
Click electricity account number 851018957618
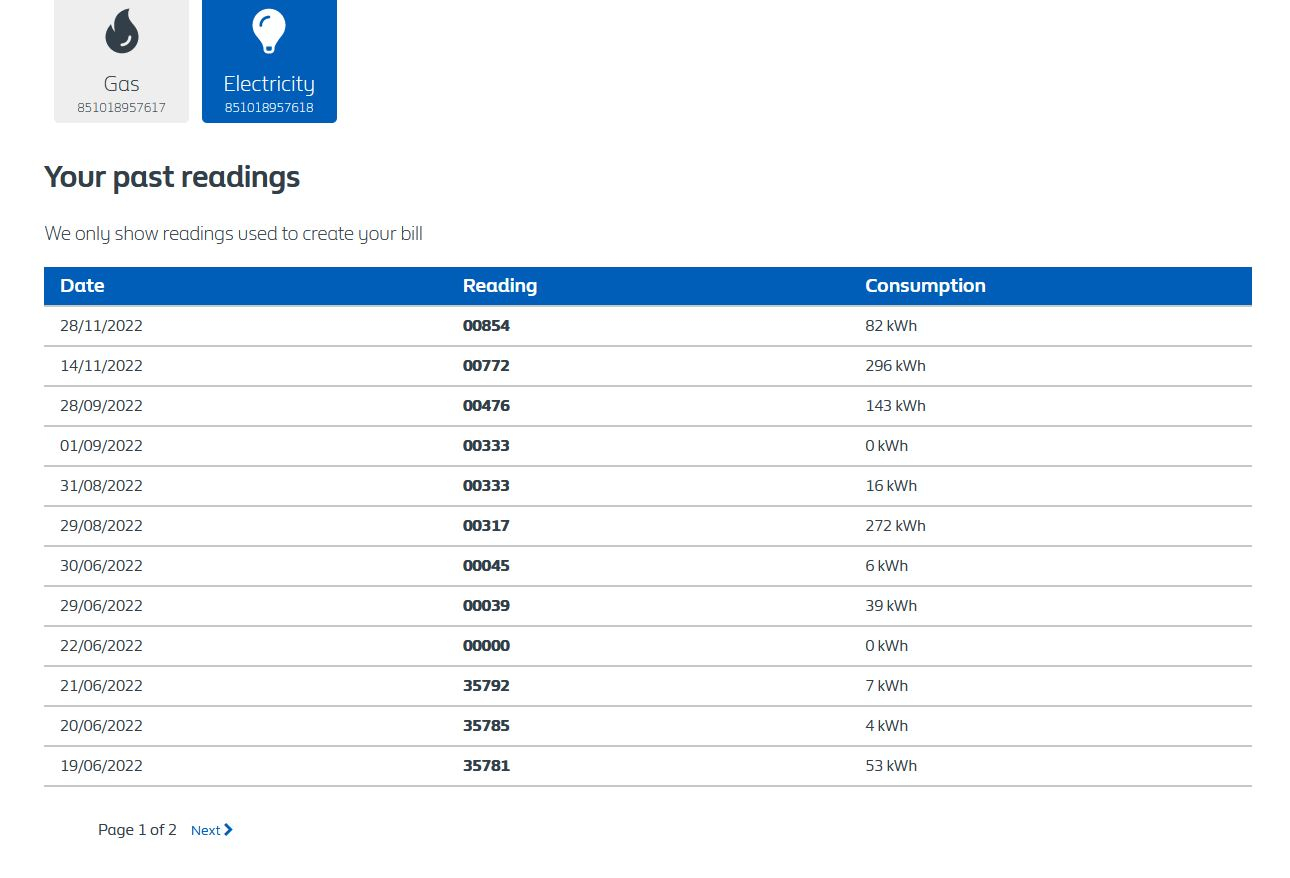coord(269,108)
